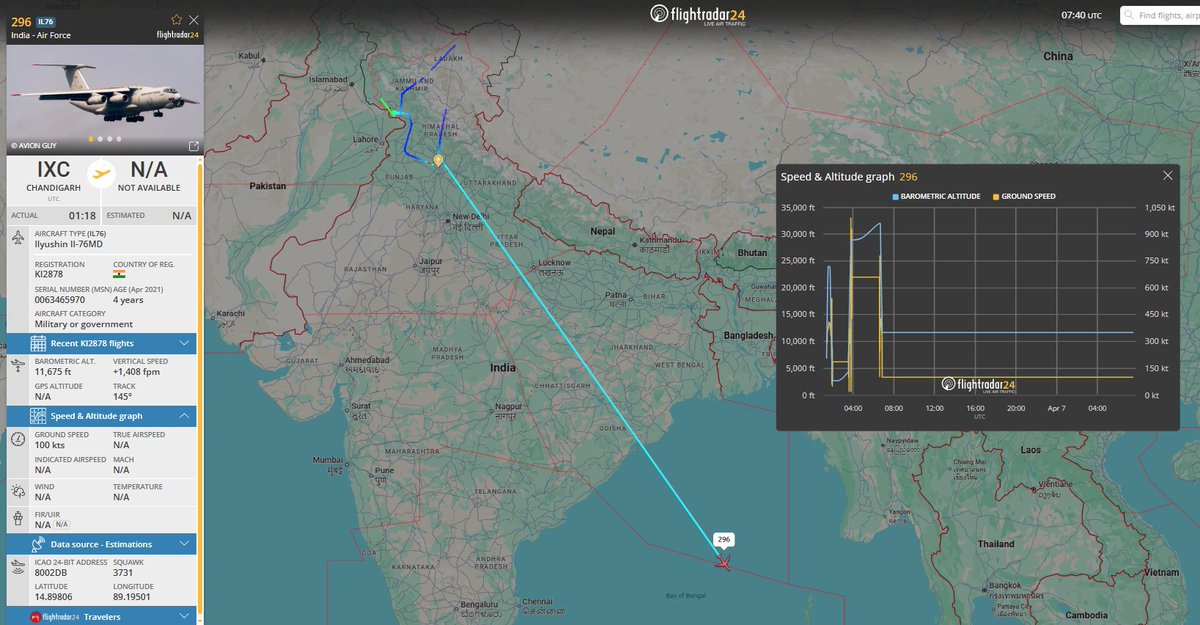Click the yellow airplane route icon

(101, 174)
